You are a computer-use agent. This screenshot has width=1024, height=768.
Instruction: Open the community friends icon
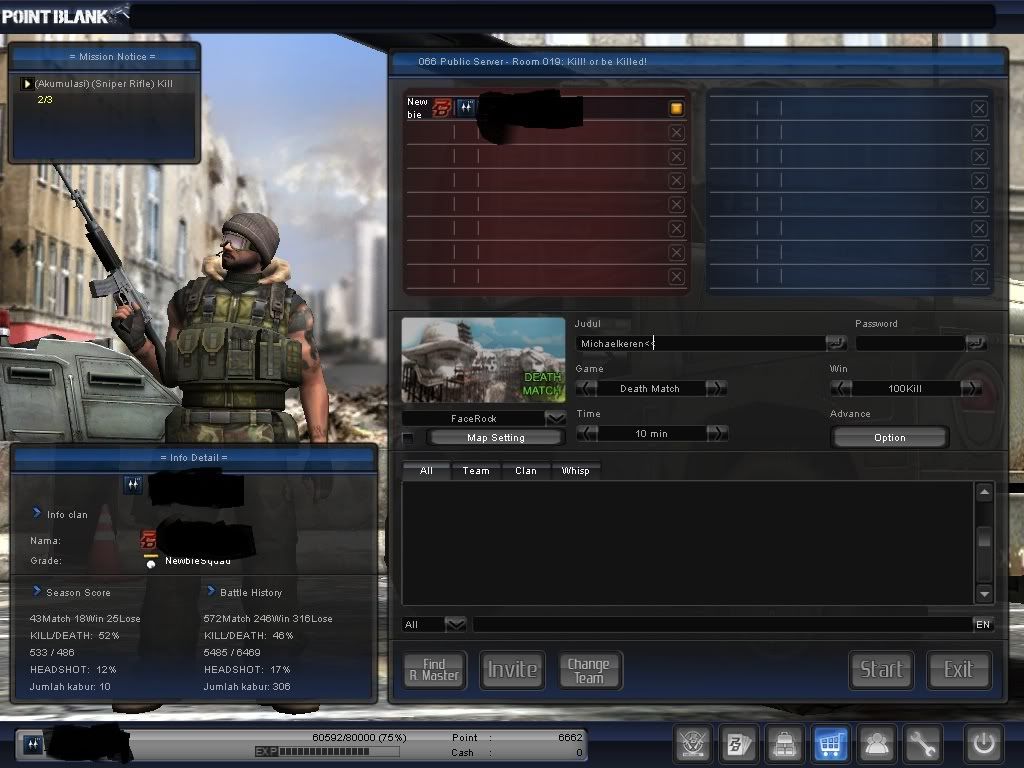point(876,743)
